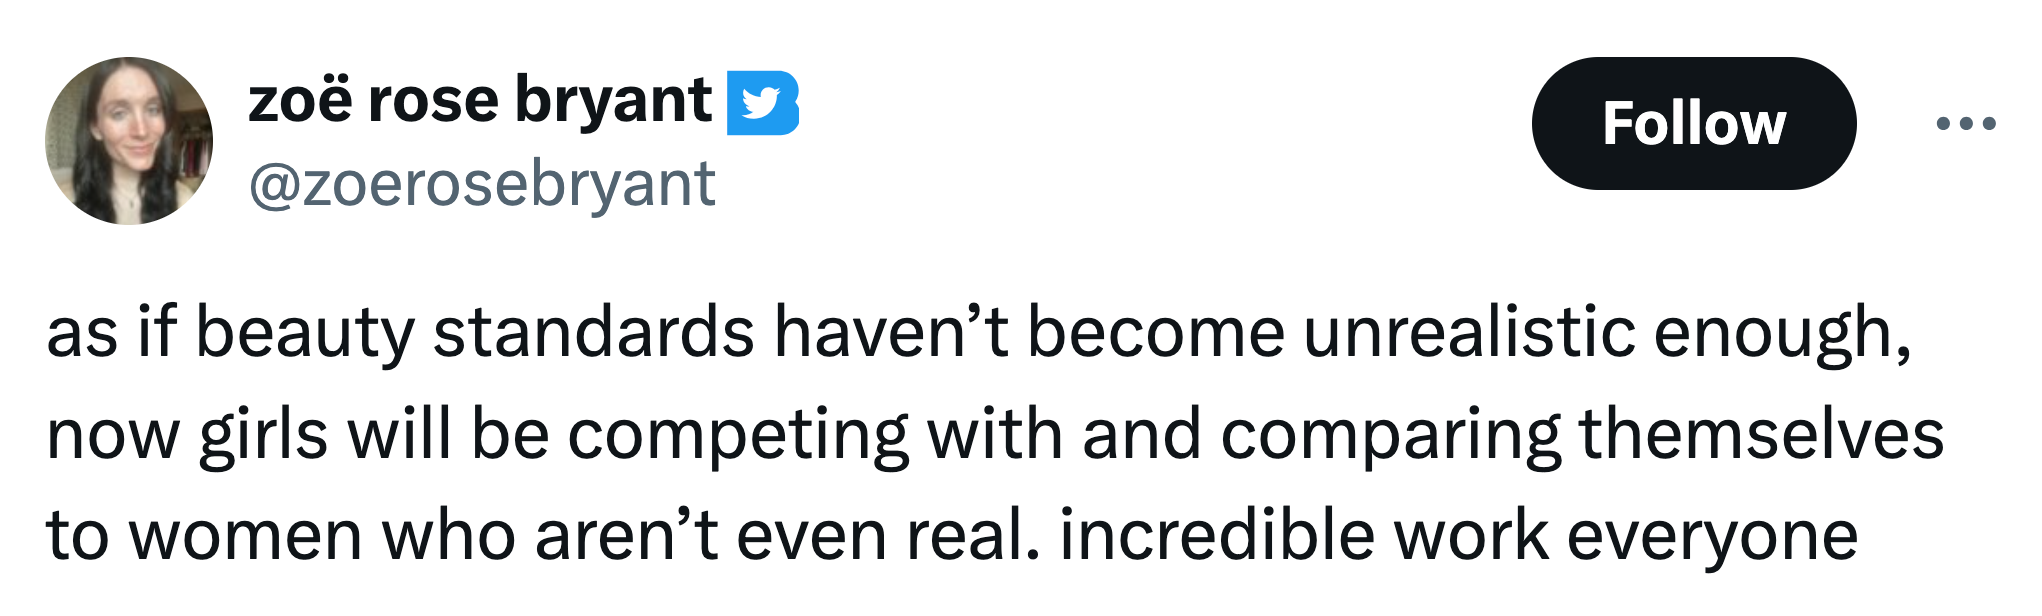Click the display name zoë rose bryant
Viewport: 2042px width, 616px height.
[x=480, y=101]
